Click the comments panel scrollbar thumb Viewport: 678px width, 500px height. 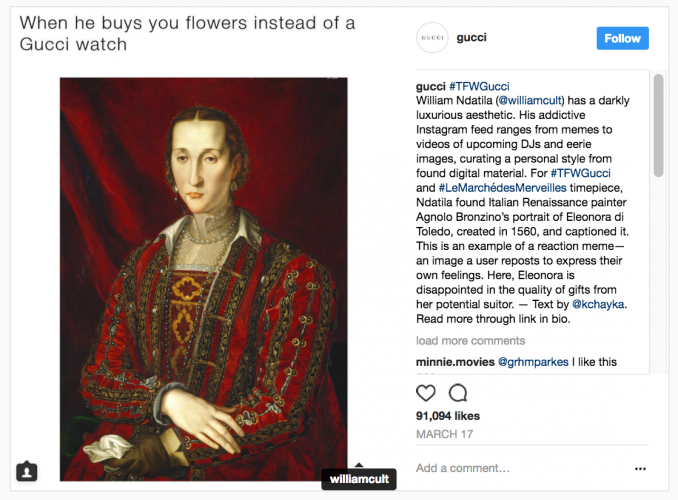658,125
